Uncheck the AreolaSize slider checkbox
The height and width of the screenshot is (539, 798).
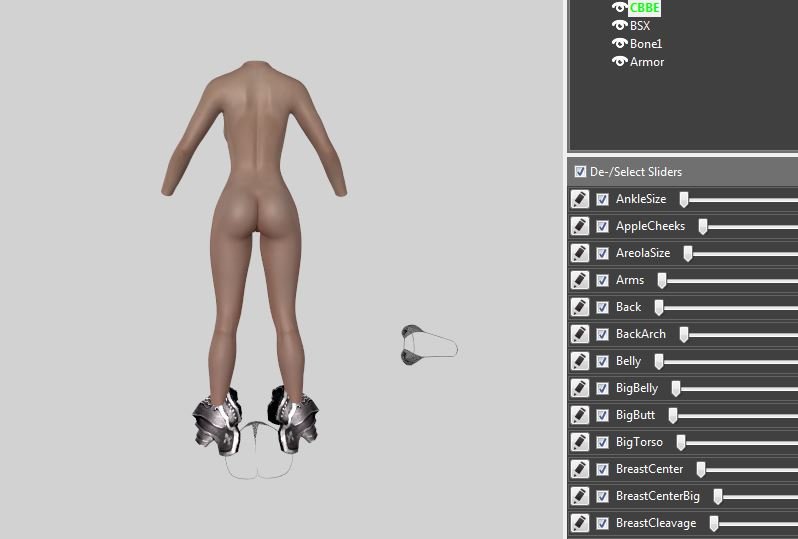click(x=602, y=253)
